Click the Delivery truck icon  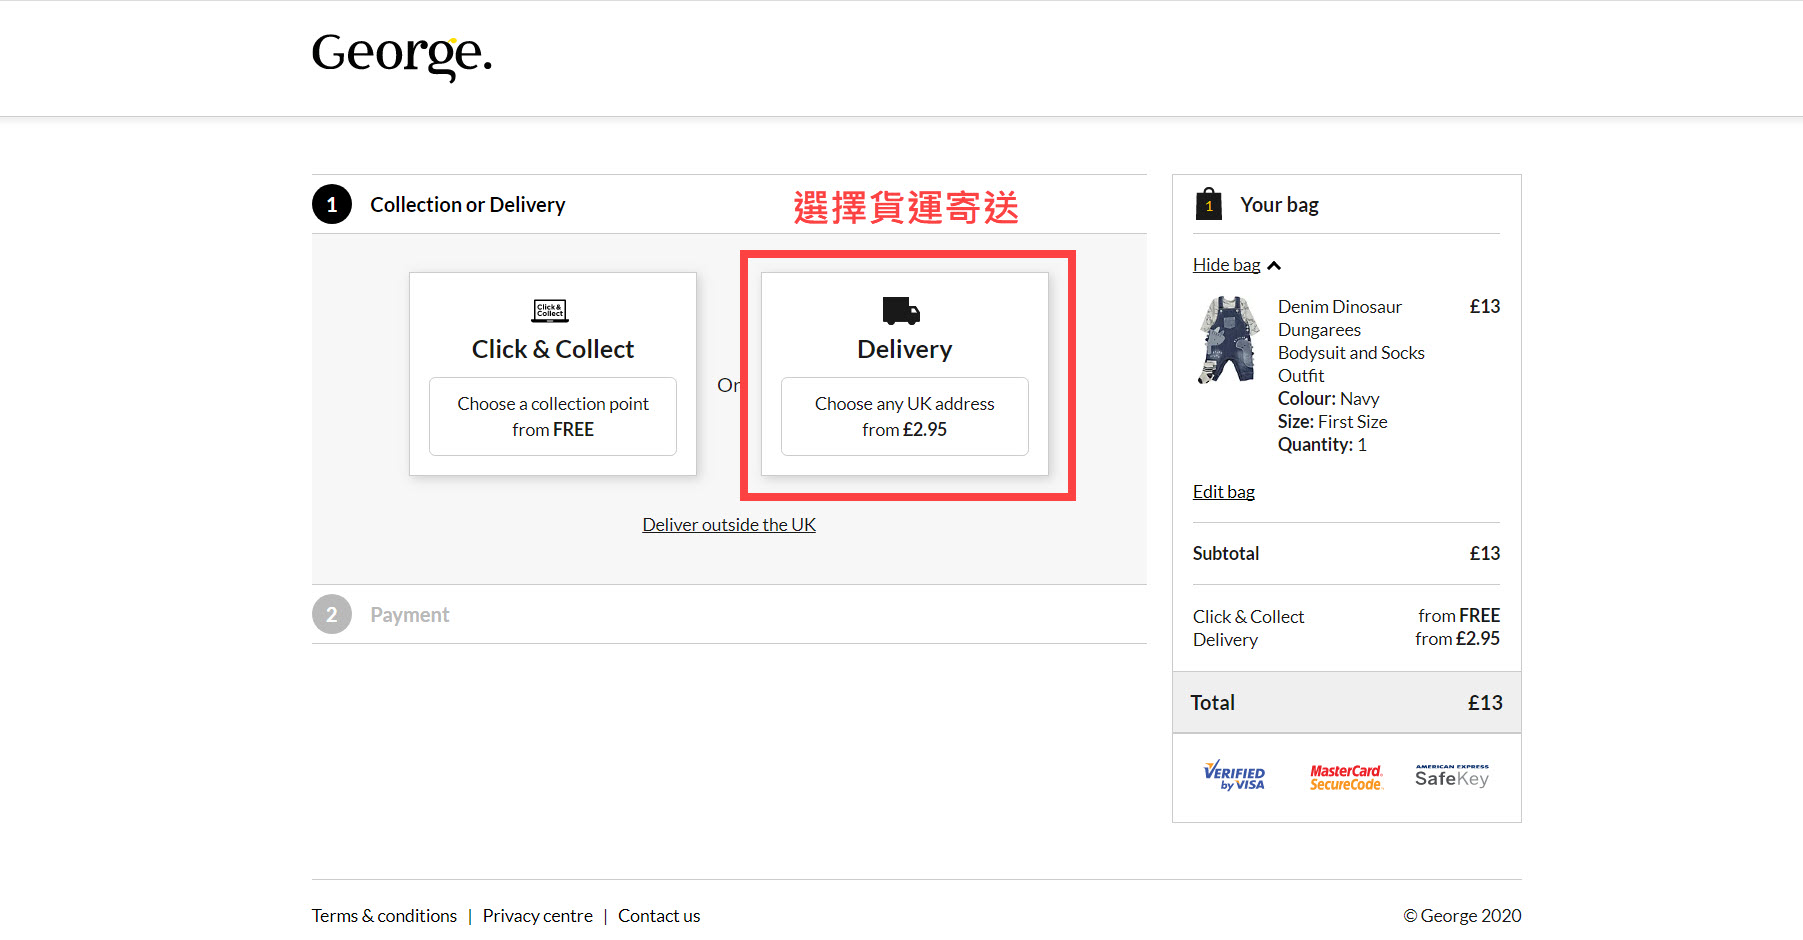[901, 311]
